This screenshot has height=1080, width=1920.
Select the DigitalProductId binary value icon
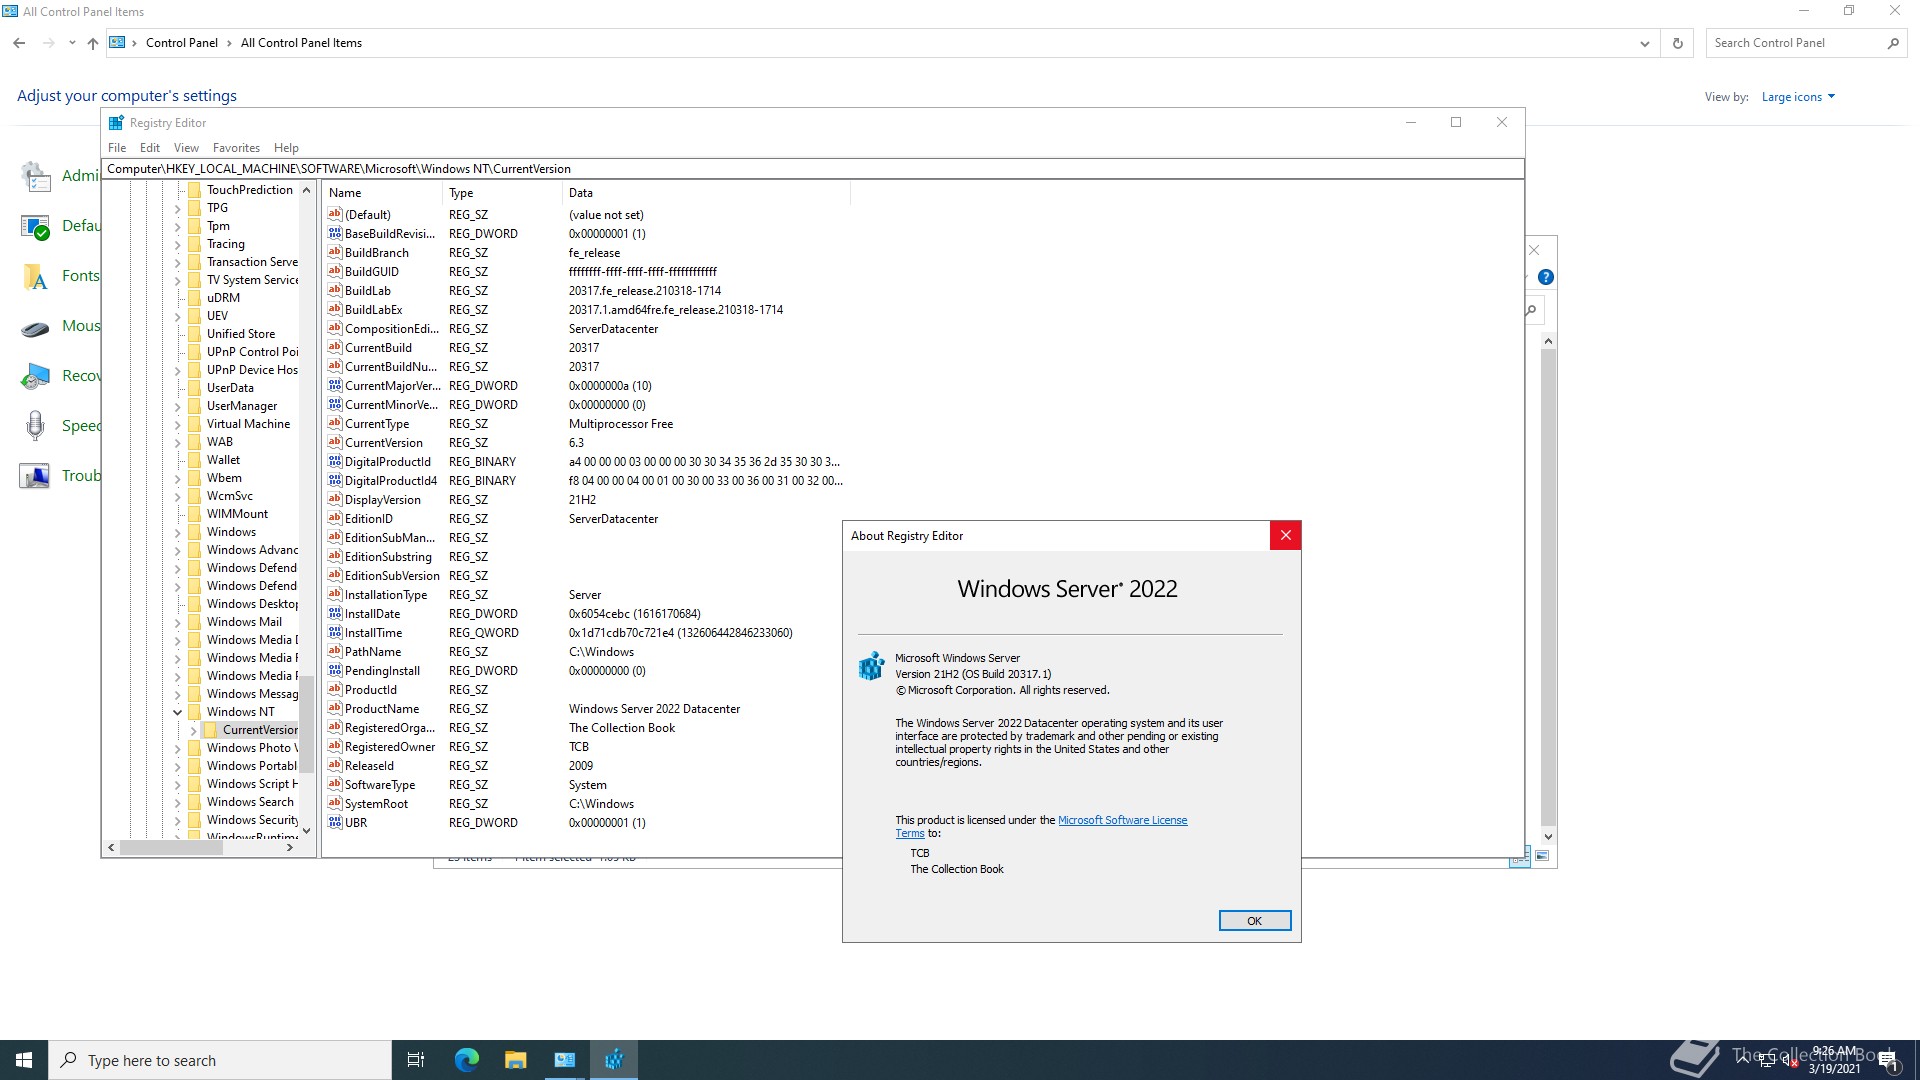tap(335, 462)
